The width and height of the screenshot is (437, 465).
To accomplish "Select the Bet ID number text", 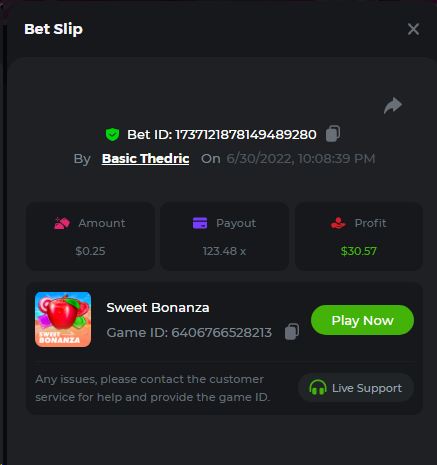I will (246, 135).
